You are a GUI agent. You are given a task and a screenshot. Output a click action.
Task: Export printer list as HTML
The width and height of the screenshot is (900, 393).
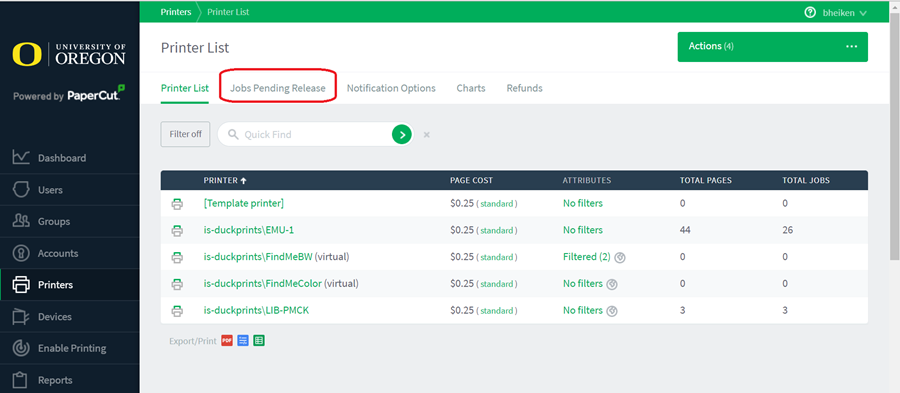pos(243,341)
